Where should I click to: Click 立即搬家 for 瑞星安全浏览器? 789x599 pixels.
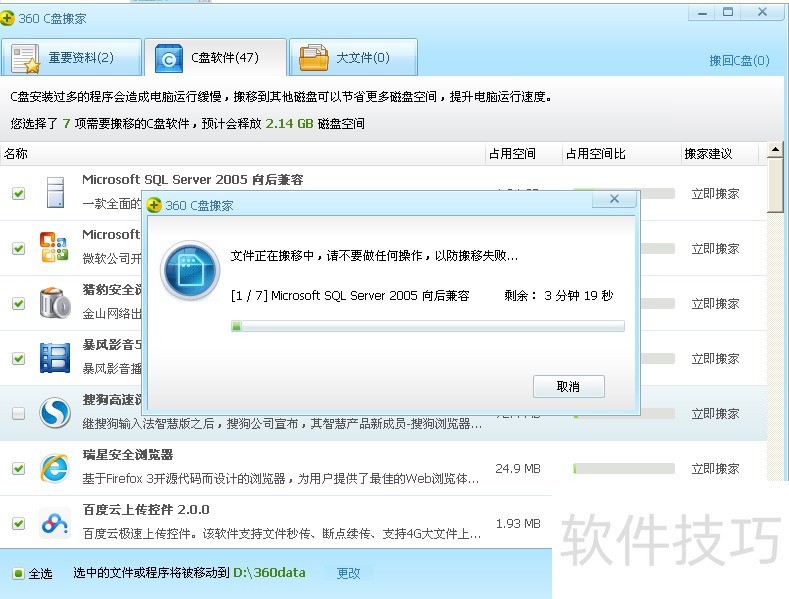click(x=715, y=468)
